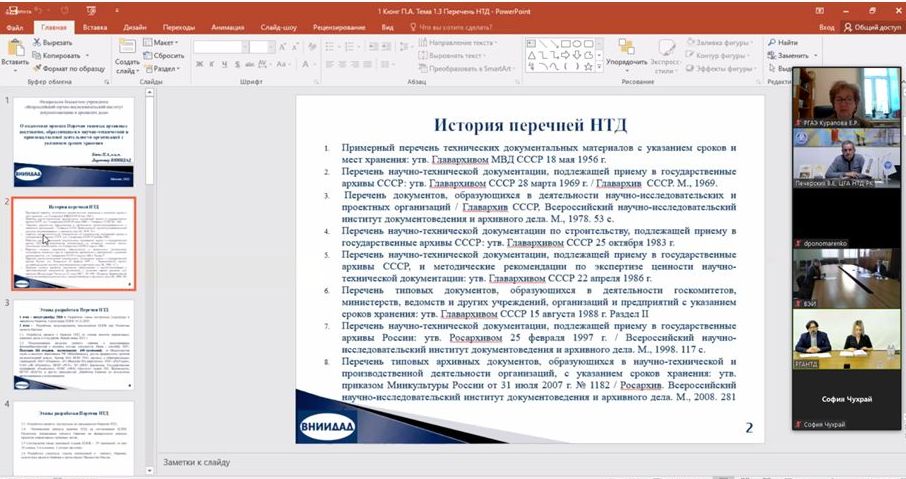Click the Вход sign-in link
Viewport: 906px width, 479px height.
point(826,27)
